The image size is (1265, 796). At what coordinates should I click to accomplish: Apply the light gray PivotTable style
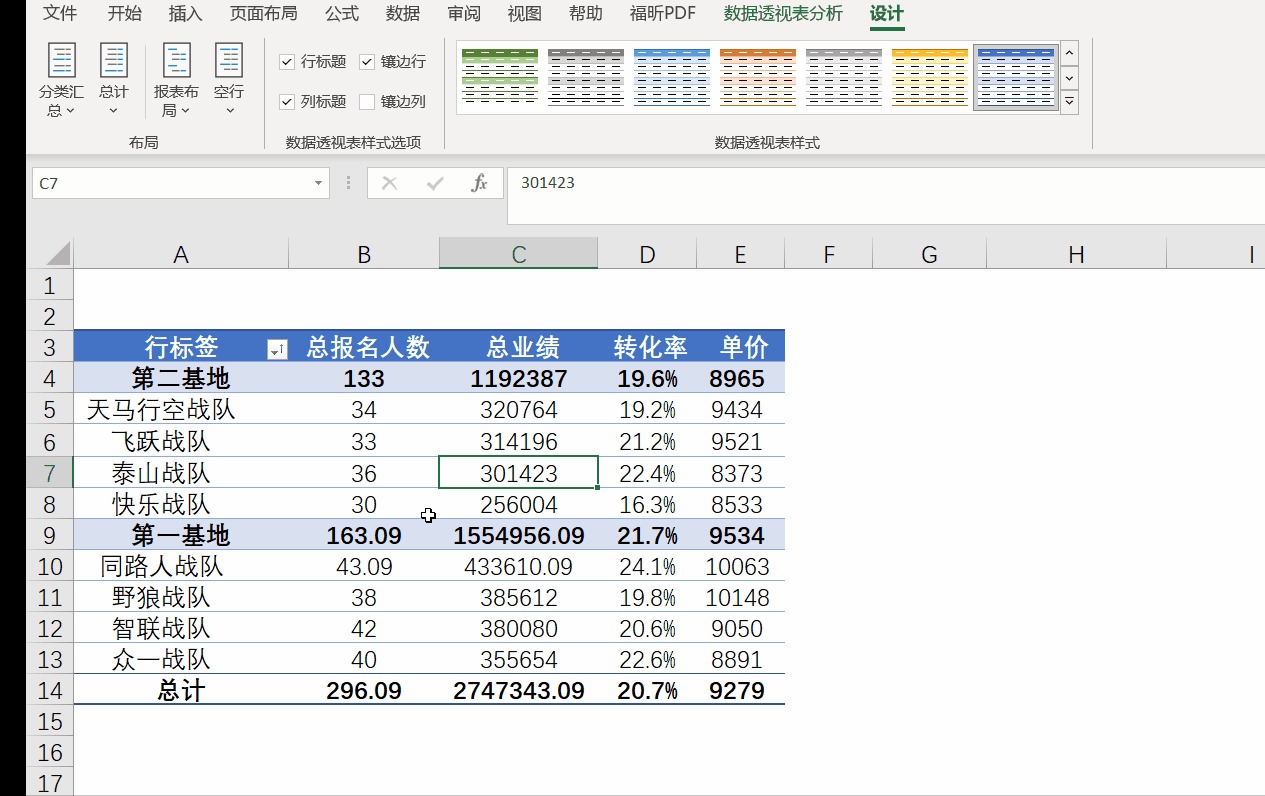[x=844, y=77]
